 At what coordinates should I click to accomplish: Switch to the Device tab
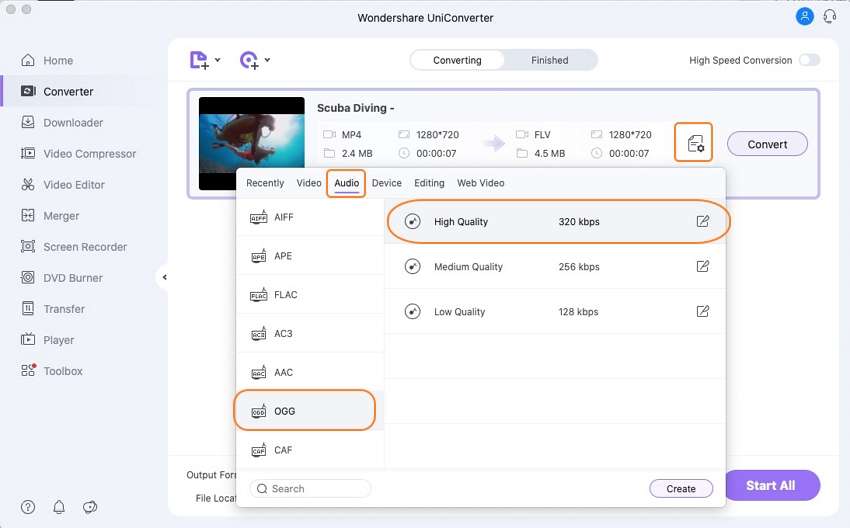(x=386, y=183)
